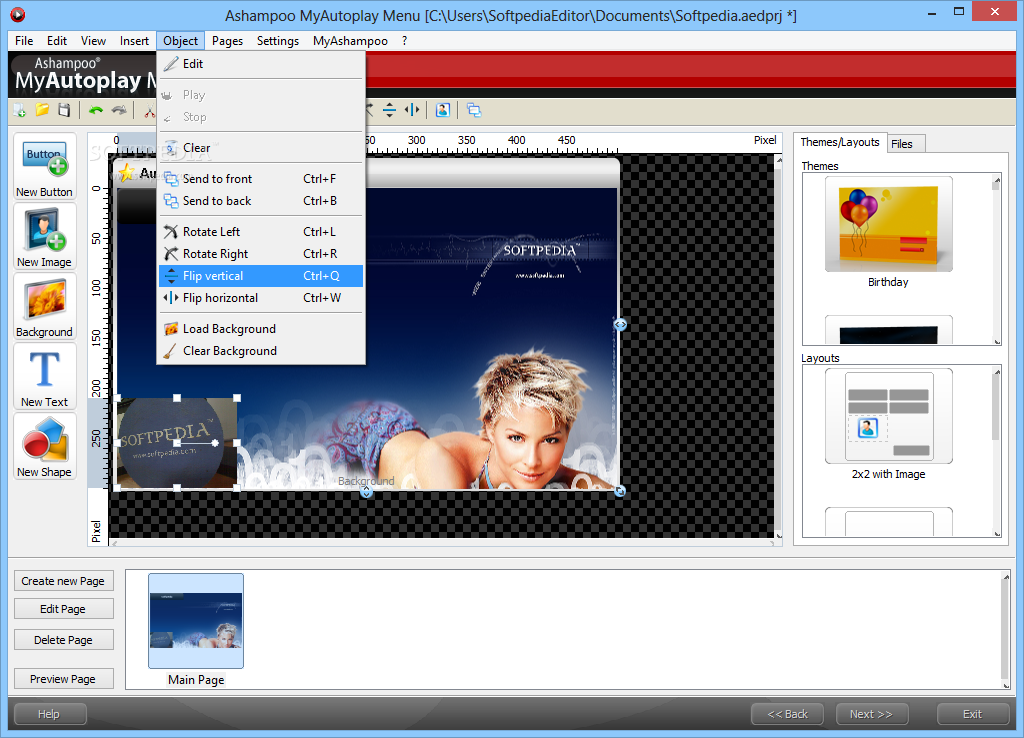Add a New Text object
The width and height of the screenshot is (1024, 738).
coord(44,377)
